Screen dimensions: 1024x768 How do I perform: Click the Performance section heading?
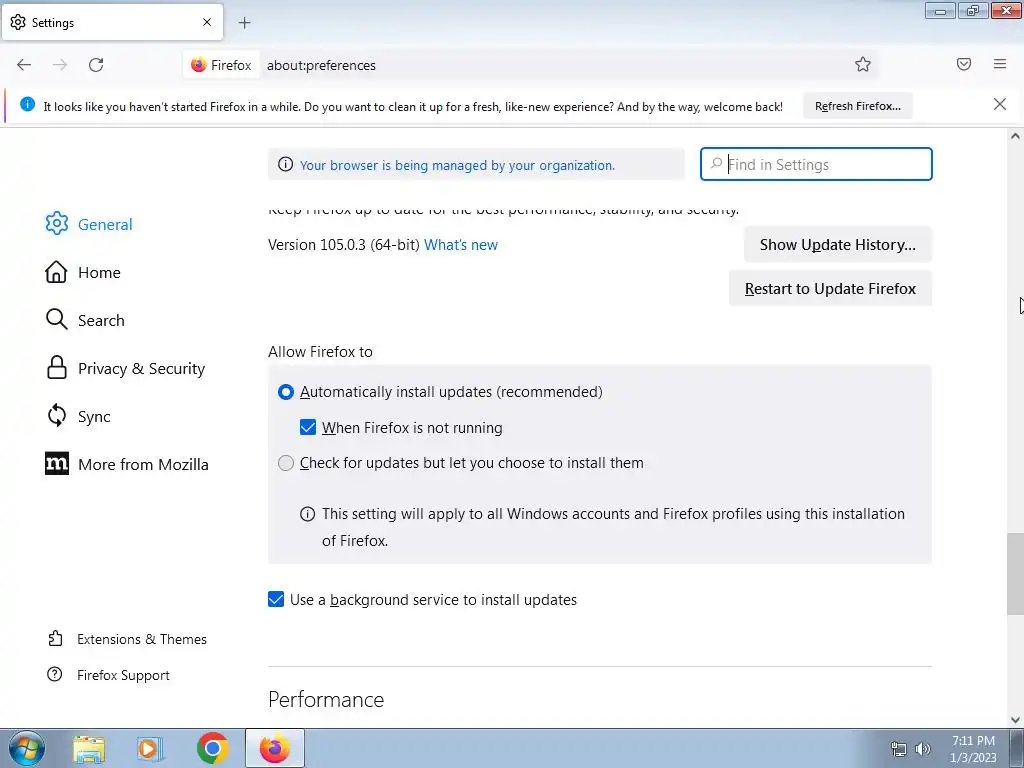326,699
